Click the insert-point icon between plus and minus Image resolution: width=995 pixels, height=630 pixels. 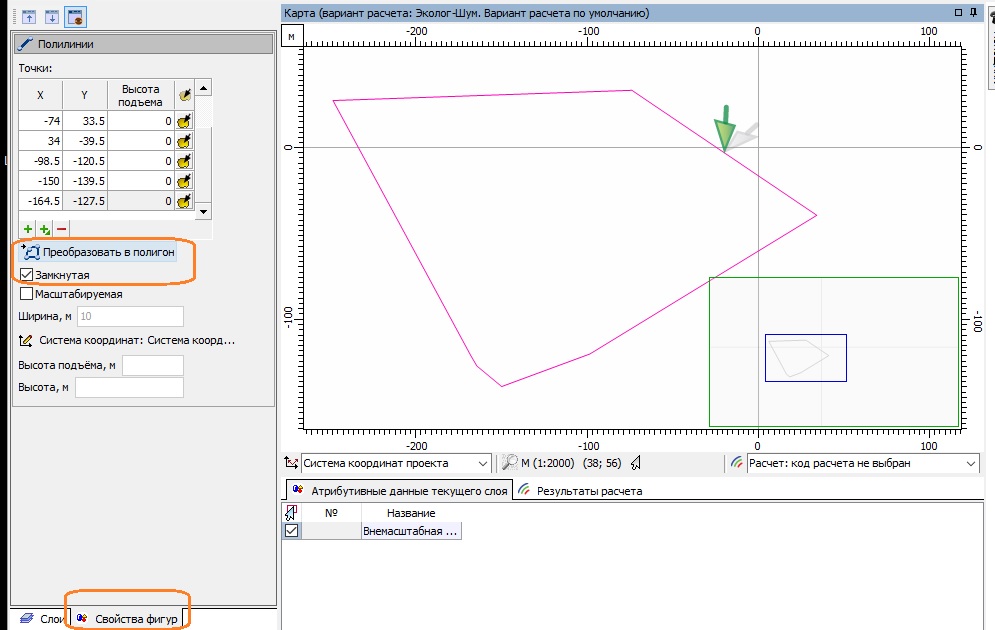[45, 229]
